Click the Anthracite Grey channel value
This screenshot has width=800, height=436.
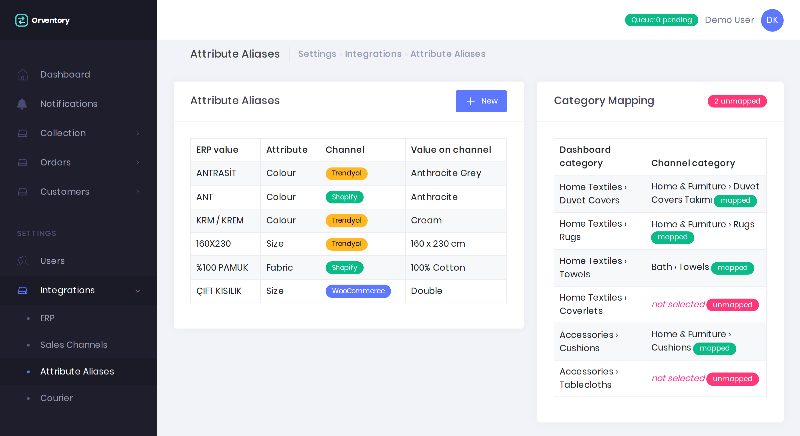click(446, 173)
